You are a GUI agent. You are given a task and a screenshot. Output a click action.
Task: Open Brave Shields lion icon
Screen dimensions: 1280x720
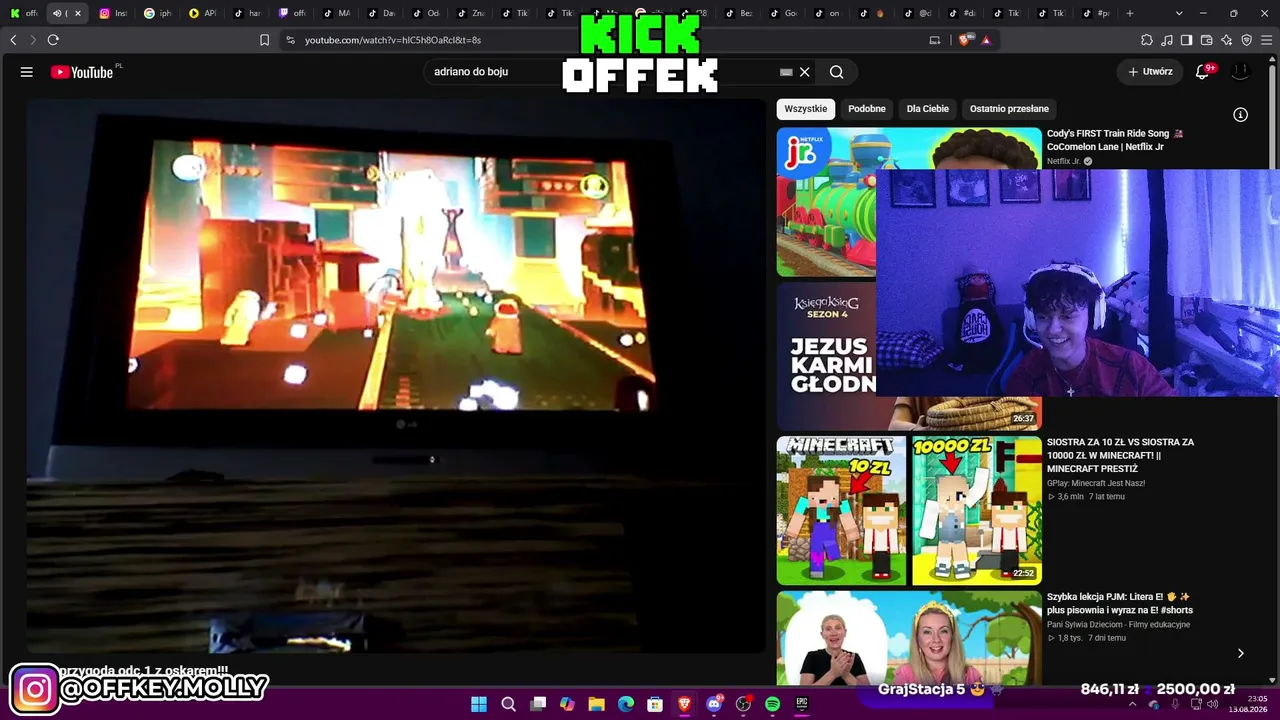pyautogui.click(x=965, y=40)
